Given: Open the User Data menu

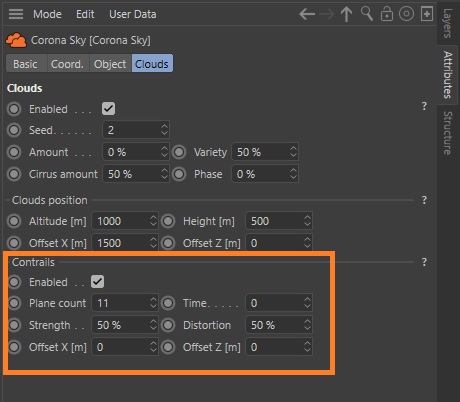Looking at the screenshot, I should point(133,14).
